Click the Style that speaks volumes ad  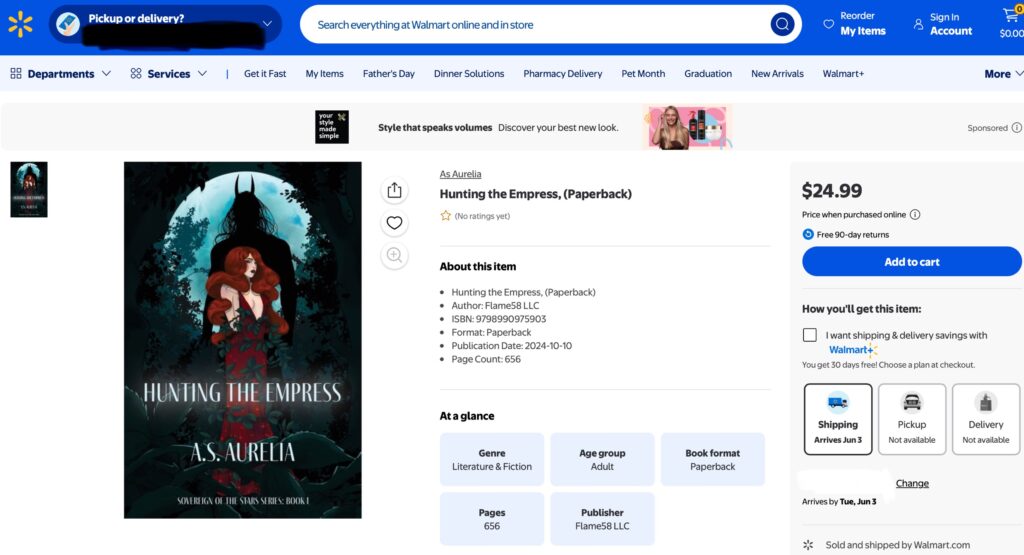[x=498, y=127]
